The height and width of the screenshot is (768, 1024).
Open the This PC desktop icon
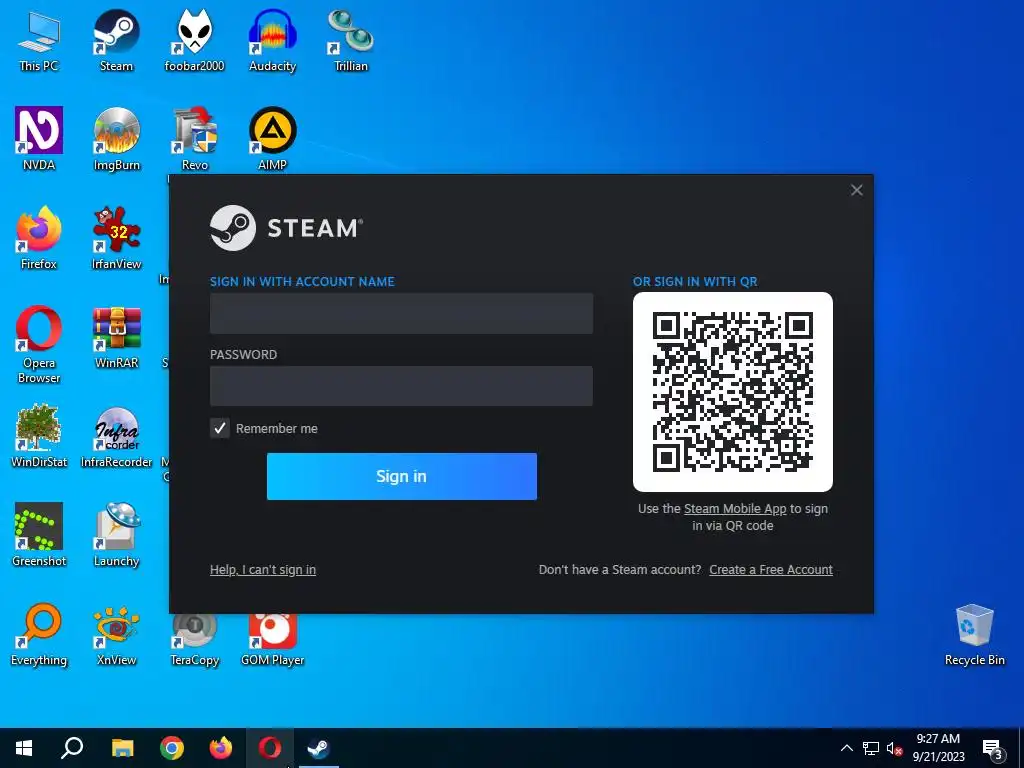click(39, 40)
